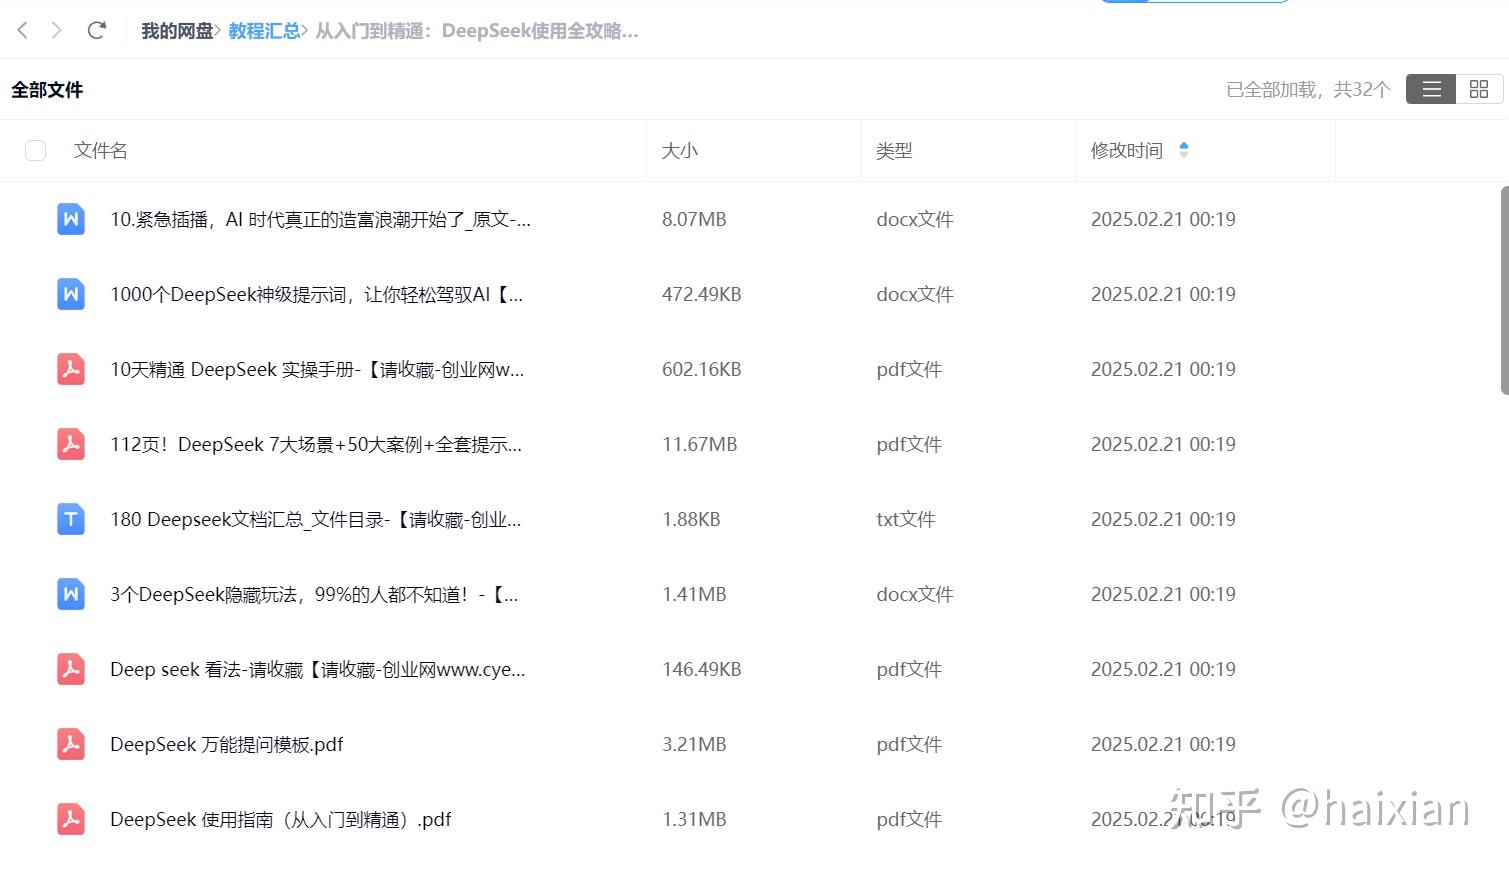Click the pdf文件 type in the 万能提问模板 row
Image resolution: width=1509 pixels, height=871 pixels.
tap(909, 744)
